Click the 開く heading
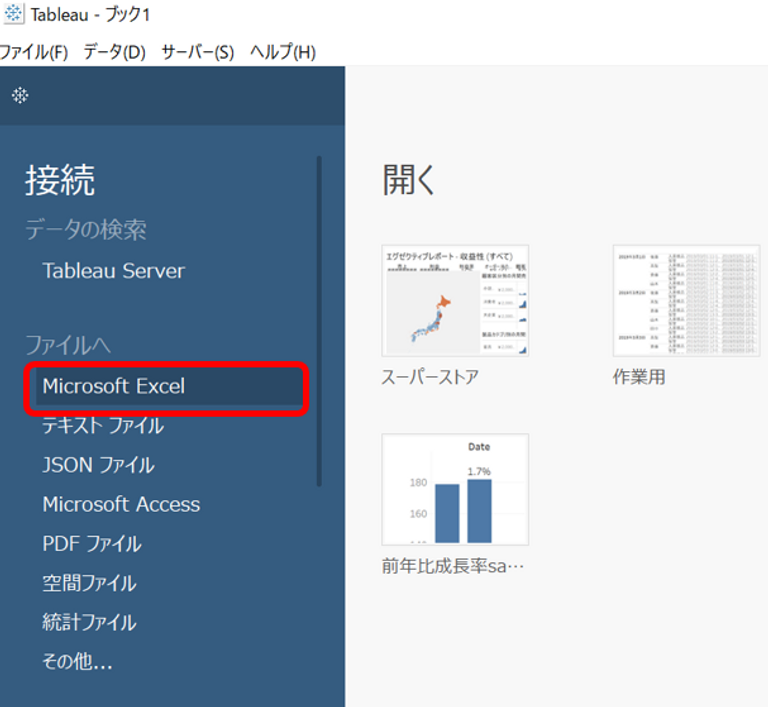This screenshot has height=707, width=768. pos(408,180)
